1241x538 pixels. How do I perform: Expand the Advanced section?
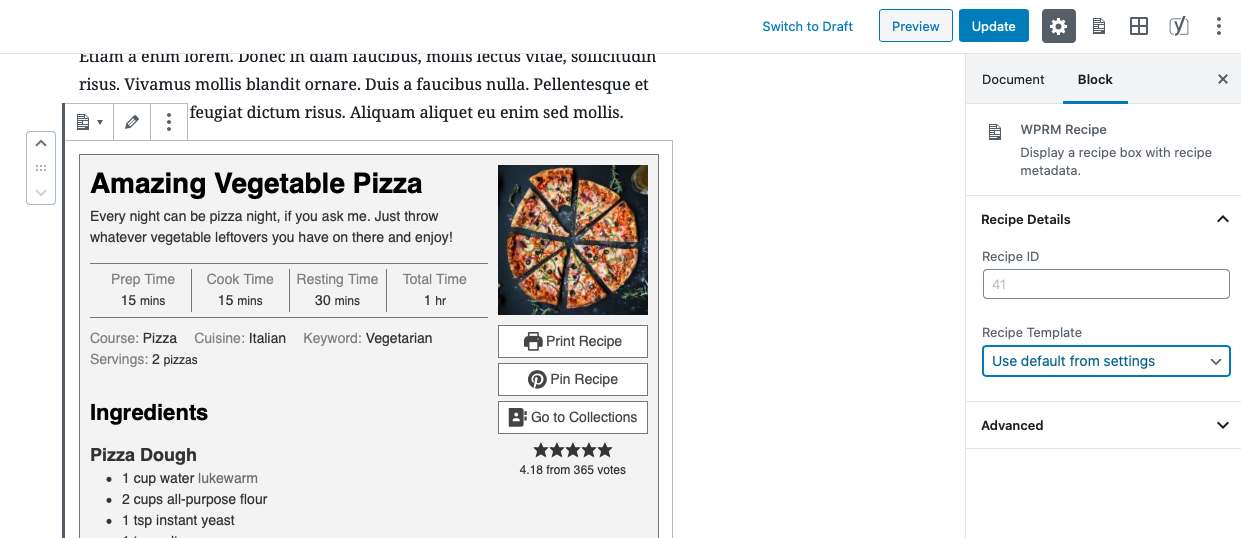click(1106, 425)
